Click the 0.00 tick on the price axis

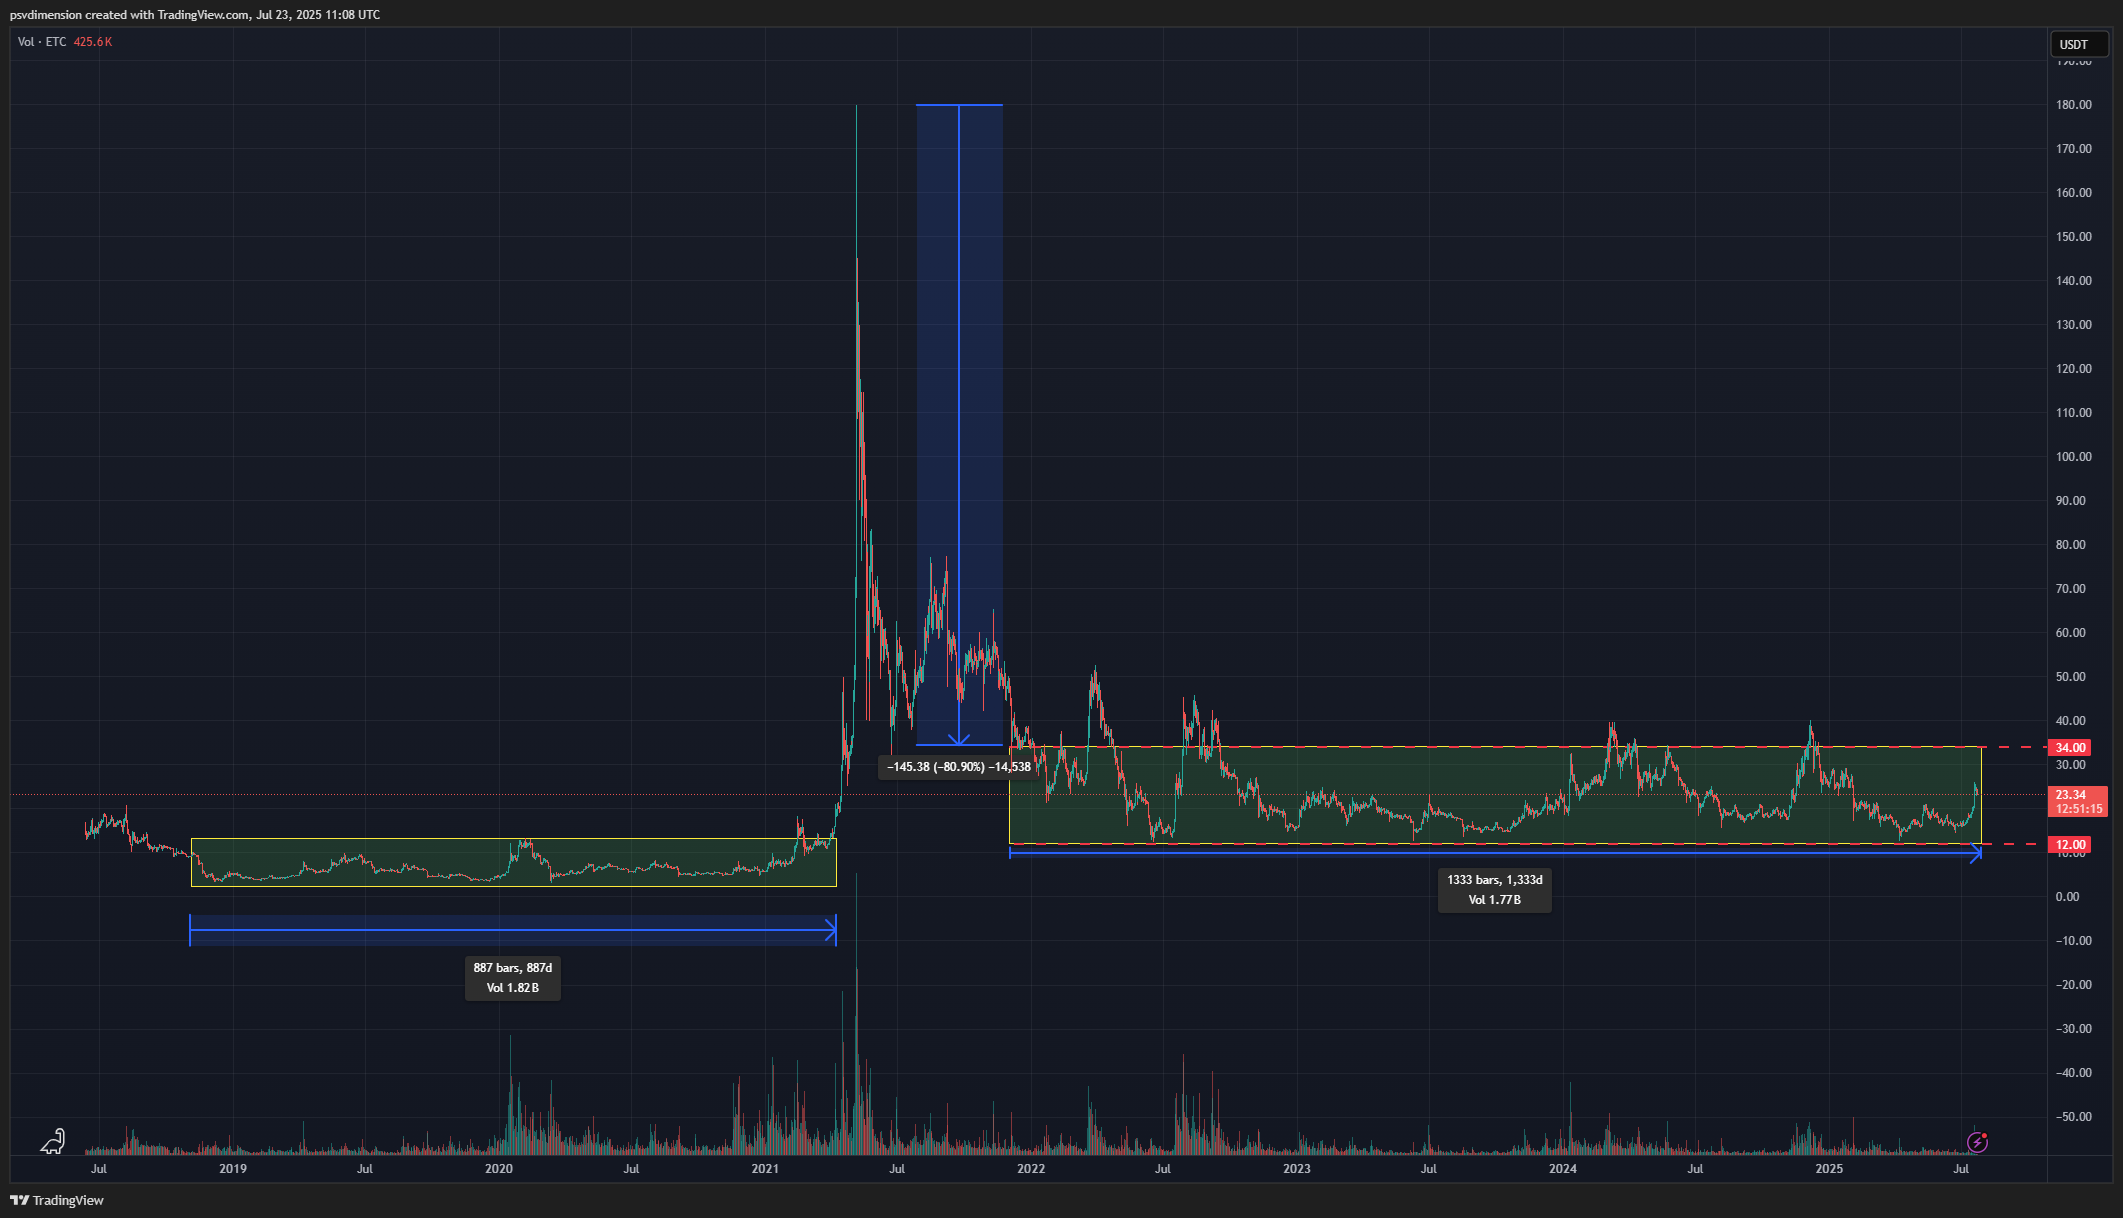coord(2067,897)
